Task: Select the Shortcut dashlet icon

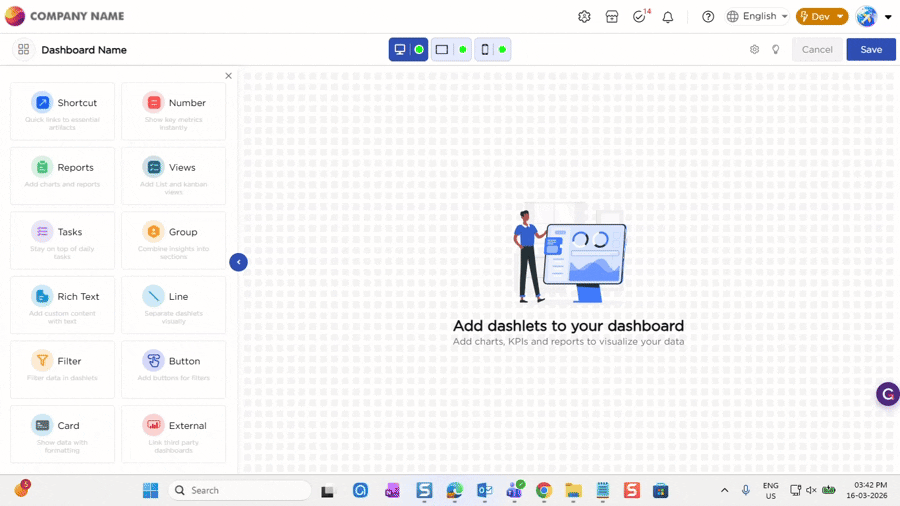Action: [42, 102]
